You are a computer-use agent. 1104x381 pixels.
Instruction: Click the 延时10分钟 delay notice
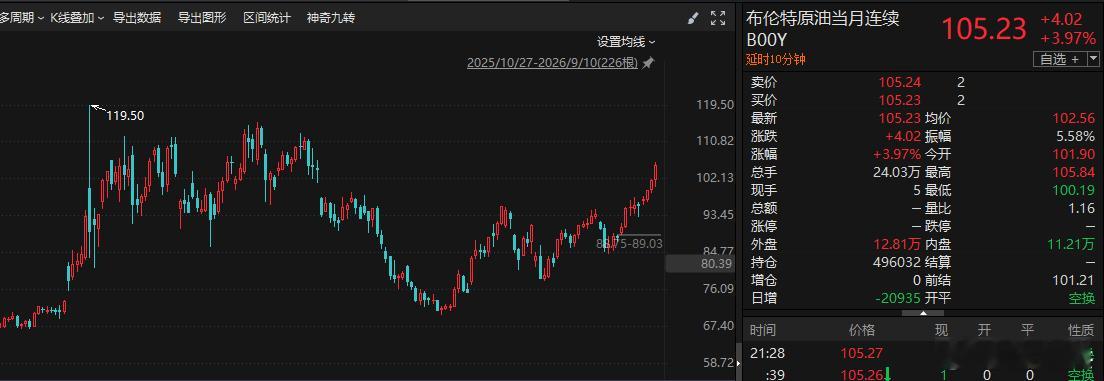point(776,60)
